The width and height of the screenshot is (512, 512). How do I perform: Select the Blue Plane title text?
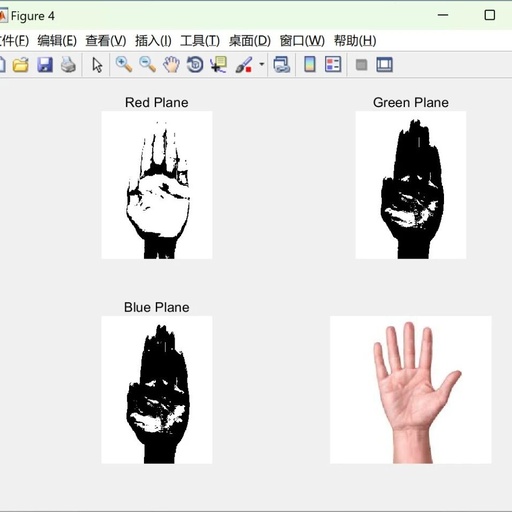pyautogui.click(x=157, y=307)
